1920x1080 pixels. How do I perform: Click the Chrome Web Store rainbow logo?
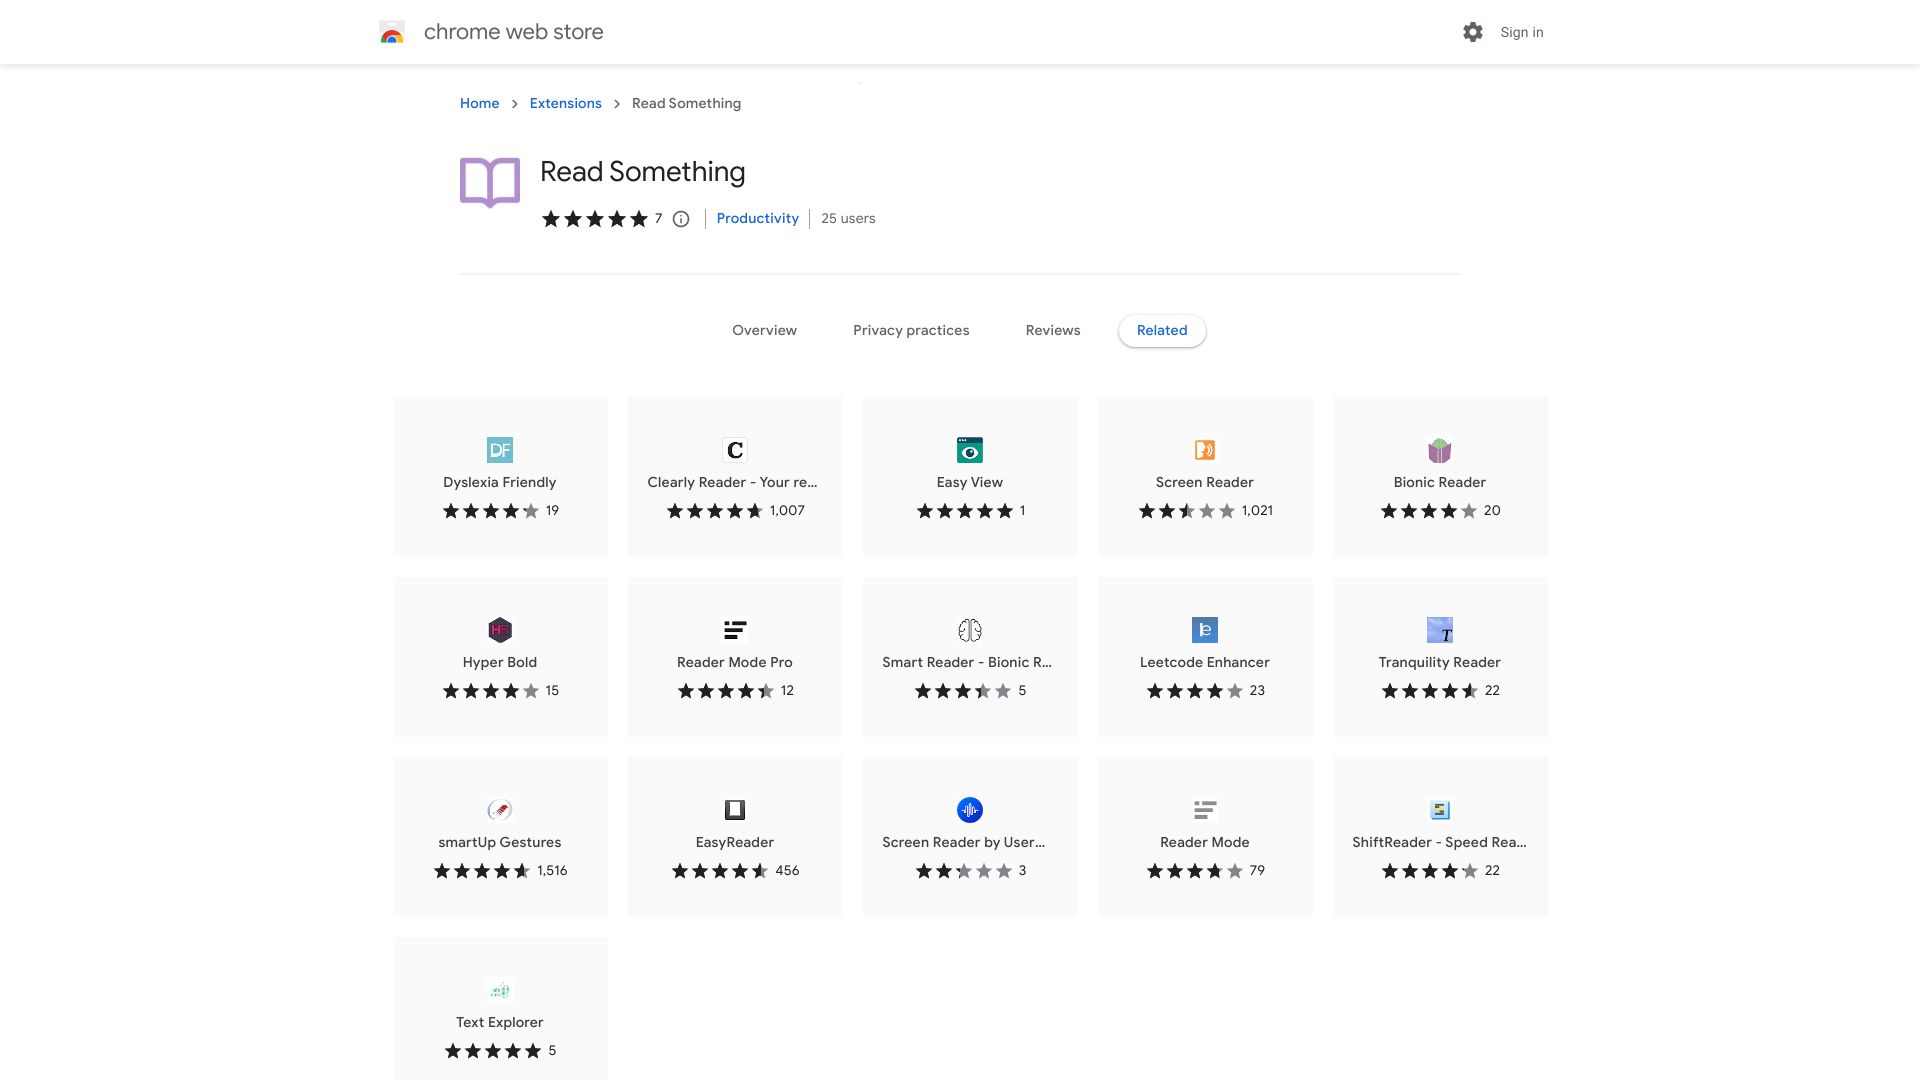point(393,32)
